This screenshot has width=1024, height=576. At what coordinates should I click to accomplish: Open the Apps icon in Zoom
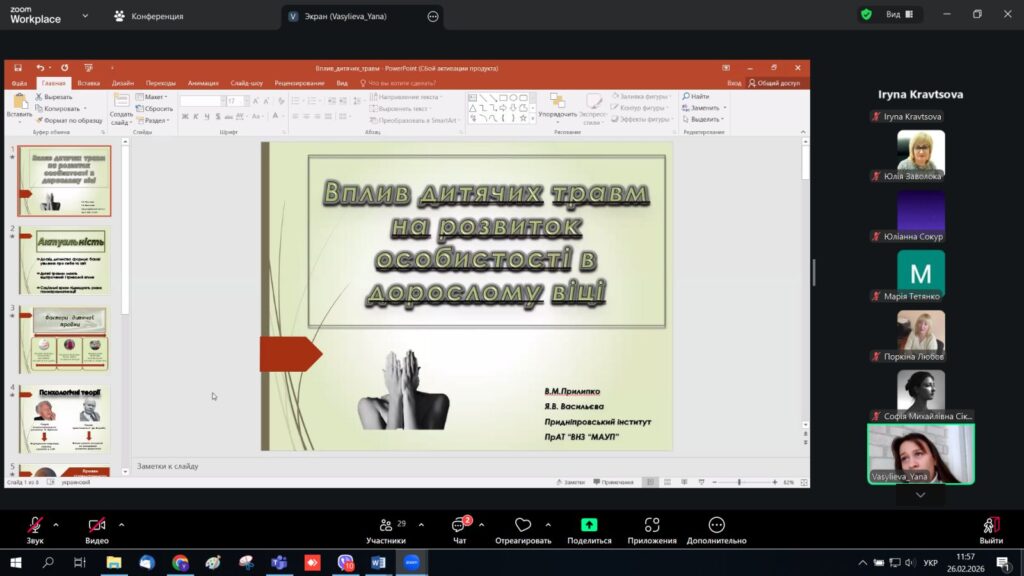pos(652,525)
